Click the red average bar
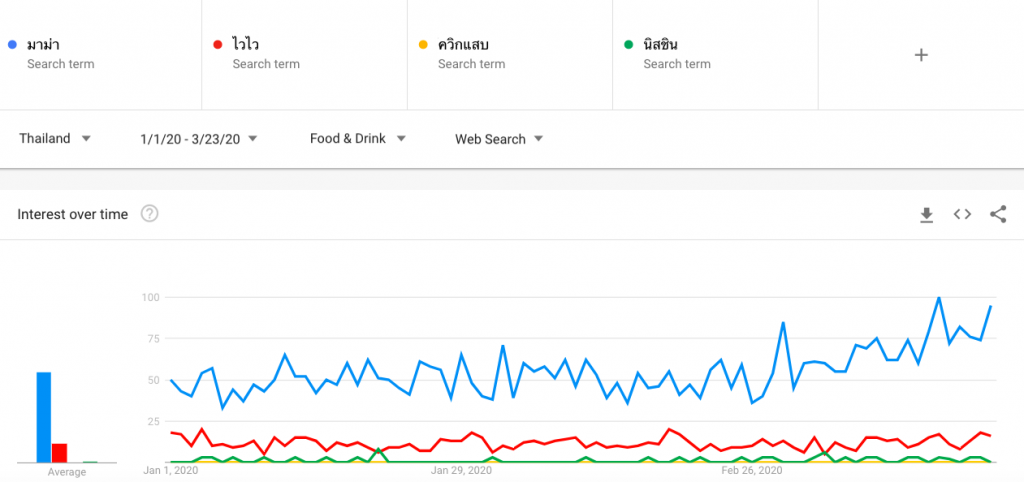Screen dimensions: 1024x482 point(59,453)
